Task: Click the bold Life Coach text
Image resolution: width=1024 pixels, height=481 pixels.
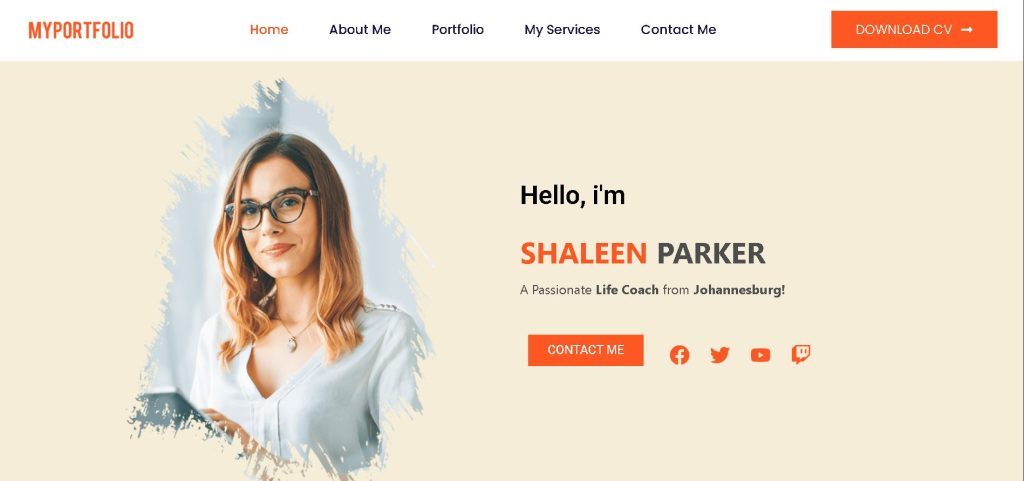Action: (x=627, y=290)
